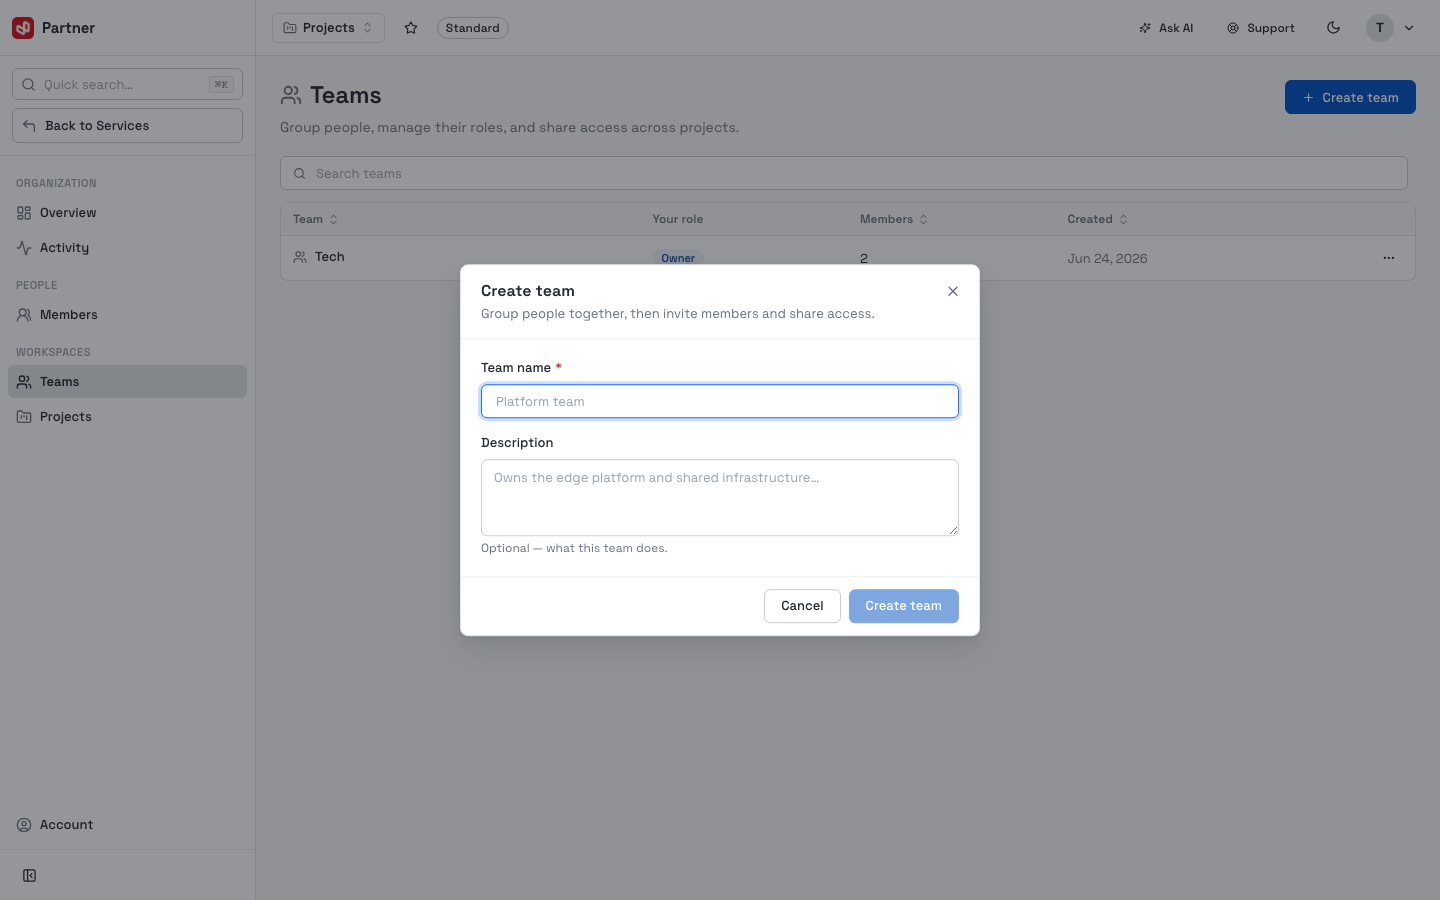Sort by Members column
This screenshot has height=900, width=1440.
pyautogui.click(x=893, y=219)
